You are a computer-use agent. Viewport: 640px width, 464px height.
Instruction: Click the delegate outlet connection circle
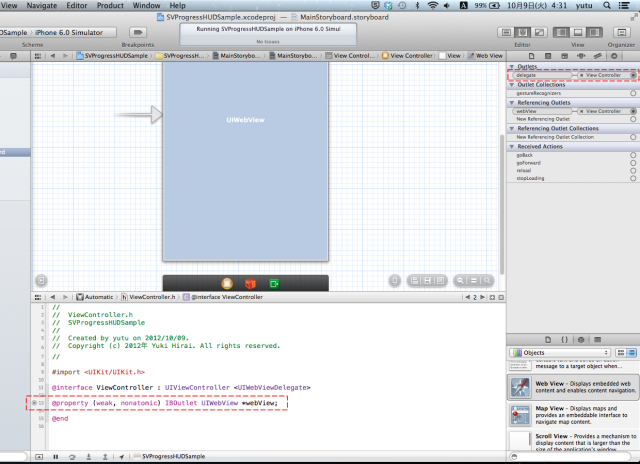click(x=633, y=75)
